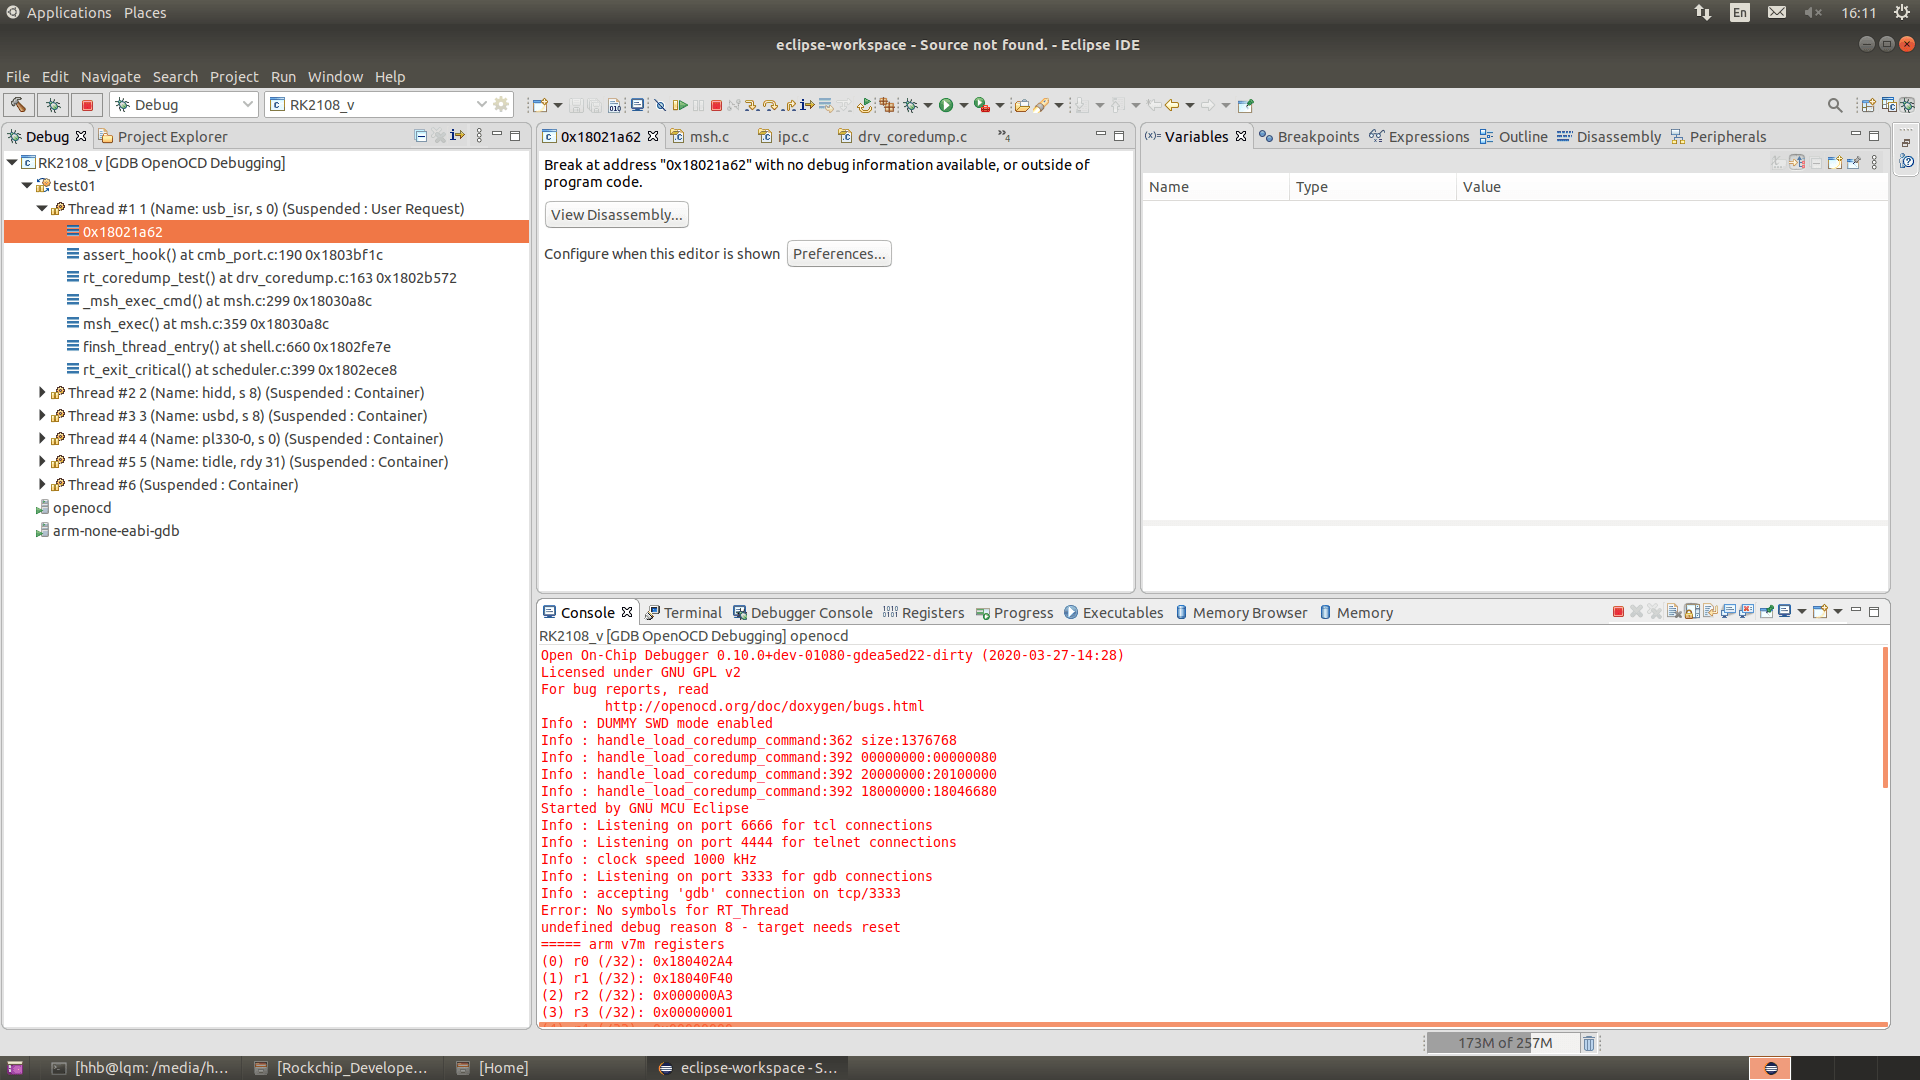This screenshot has height=1080, width=1920.
Task: Open the Rockchip_Developer taskbar window
Action: pyautogui.click(x=341, y=1067)
